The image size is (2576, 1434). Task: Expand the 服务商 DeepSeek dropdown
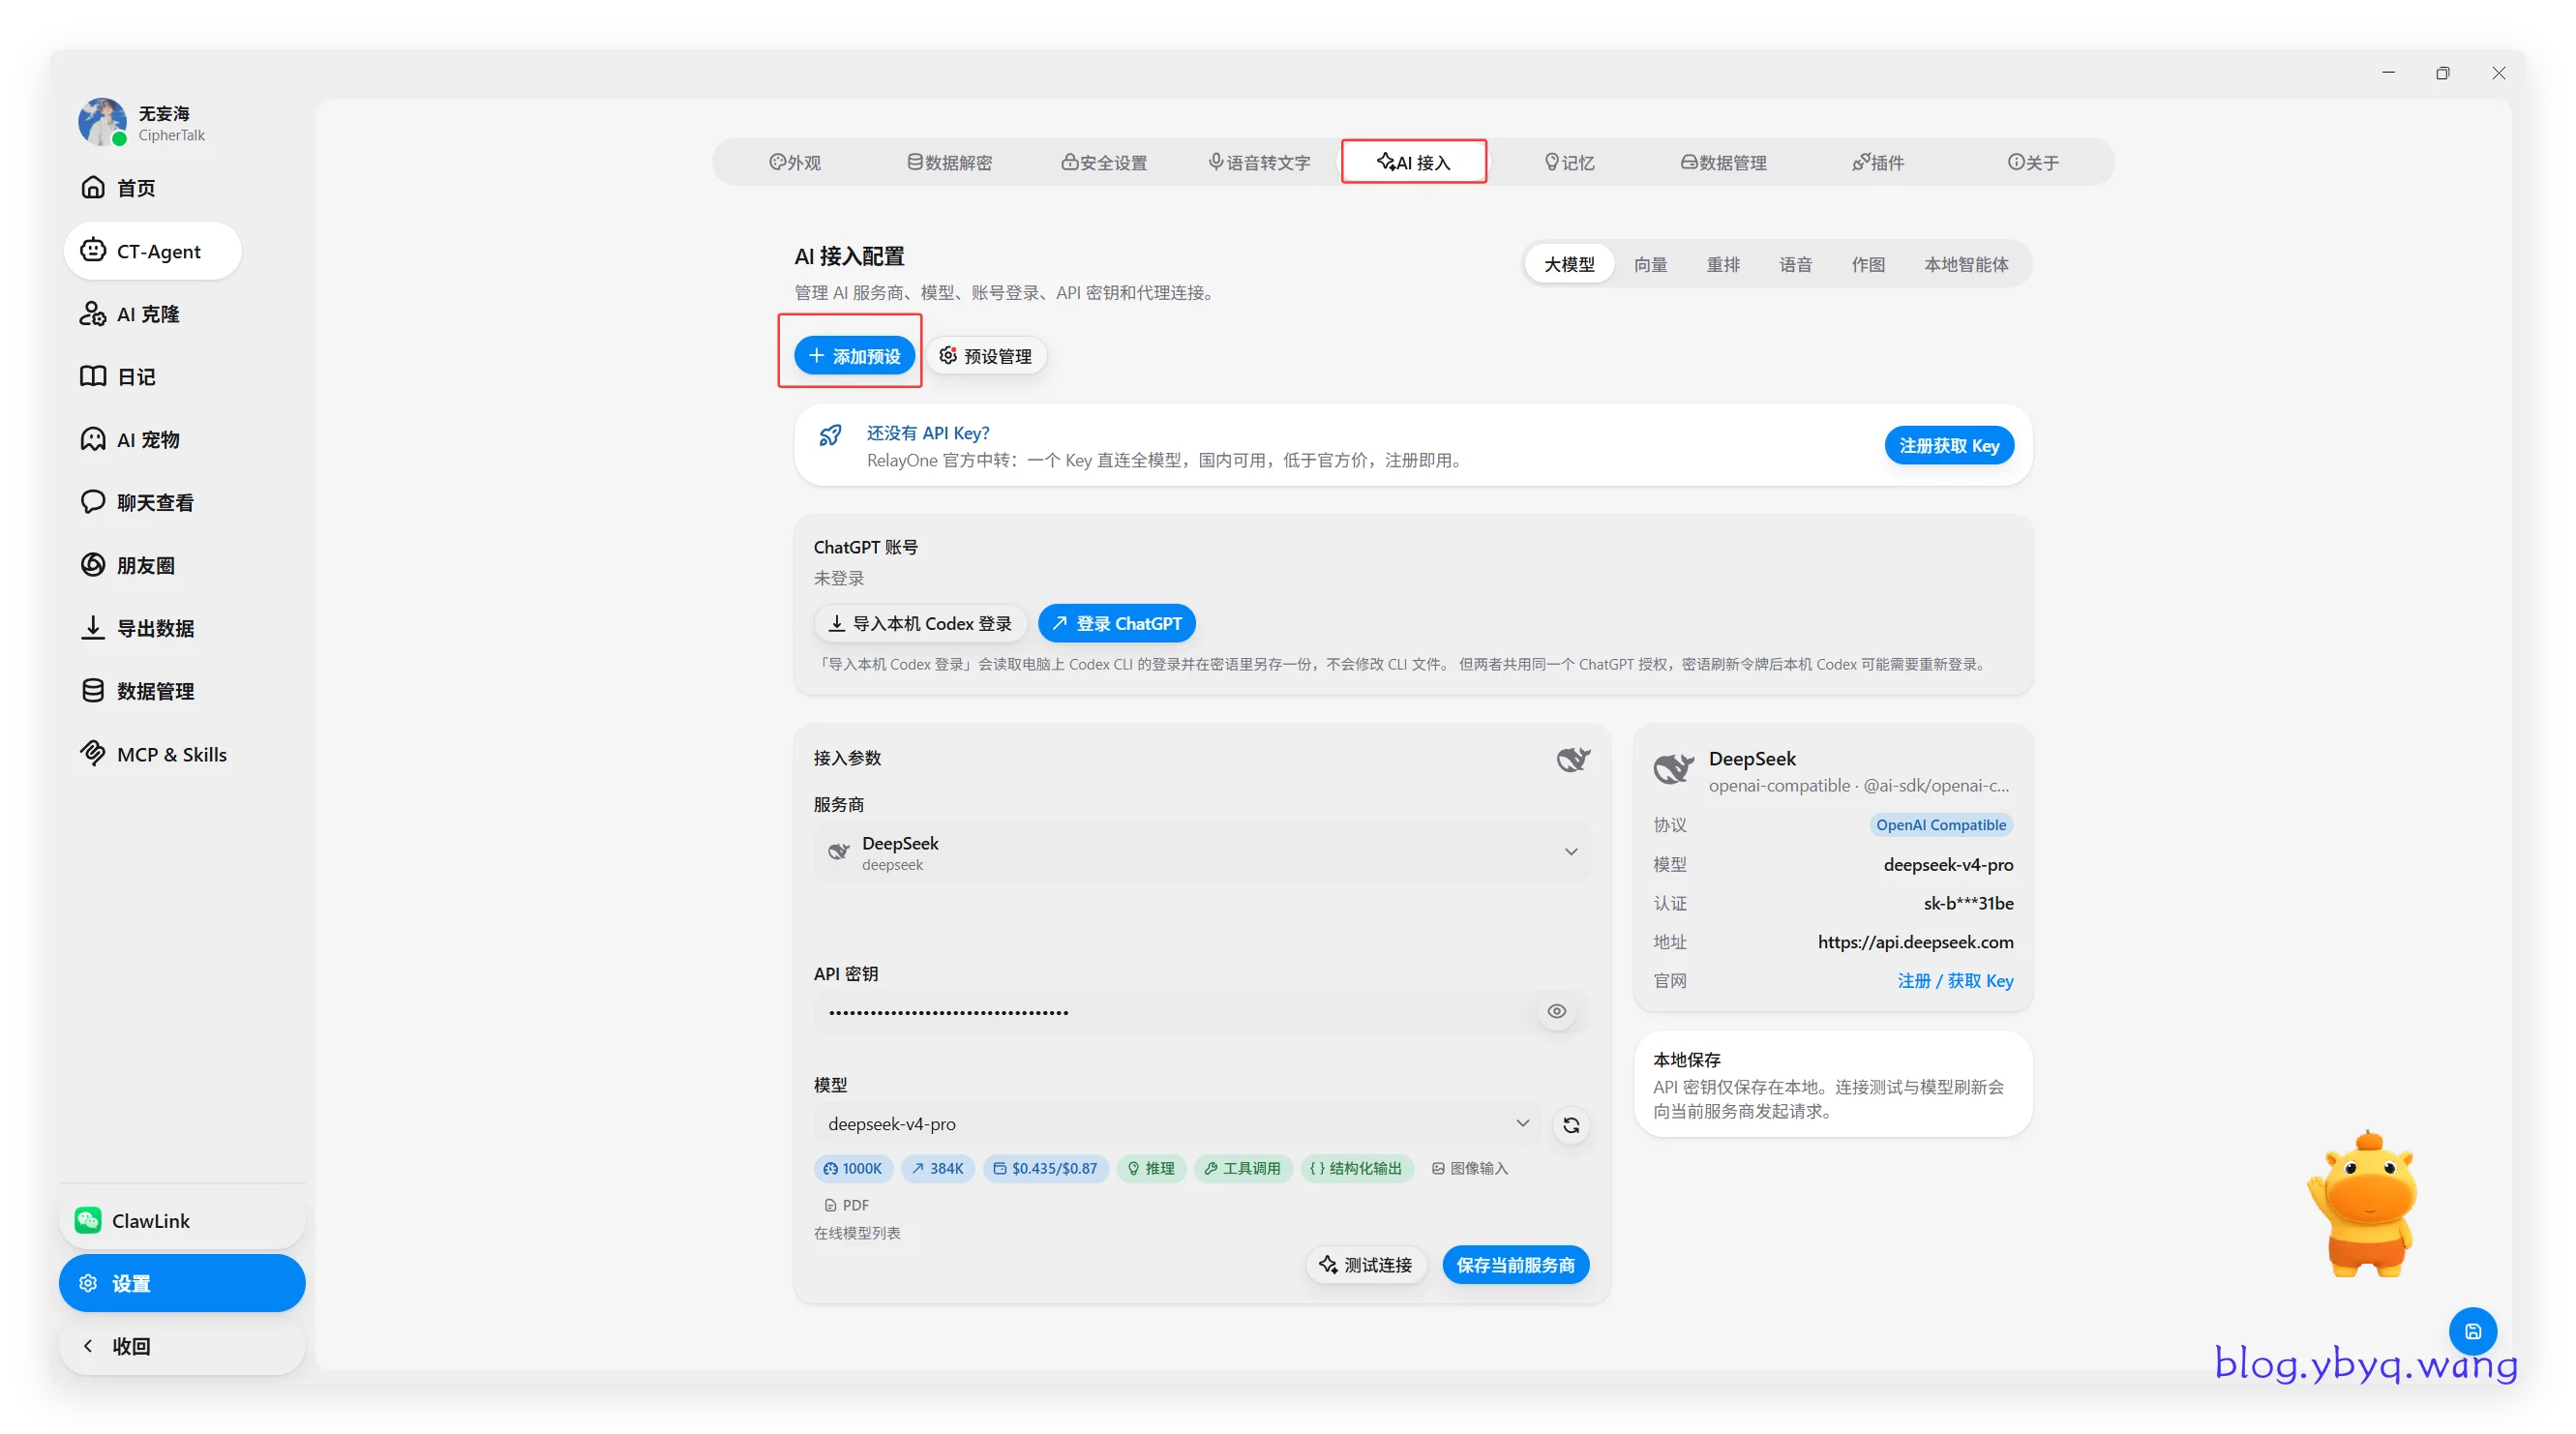pos(1202,852)
